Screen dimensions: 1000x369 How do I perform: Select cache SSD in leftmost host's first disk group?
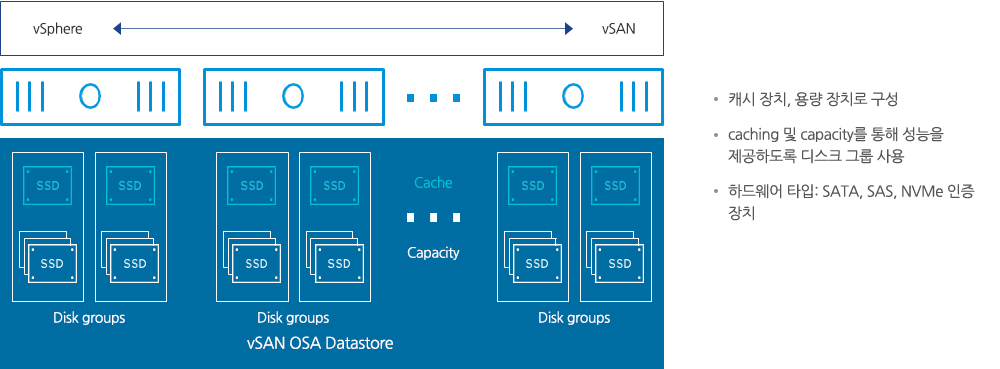coord(48,185)
